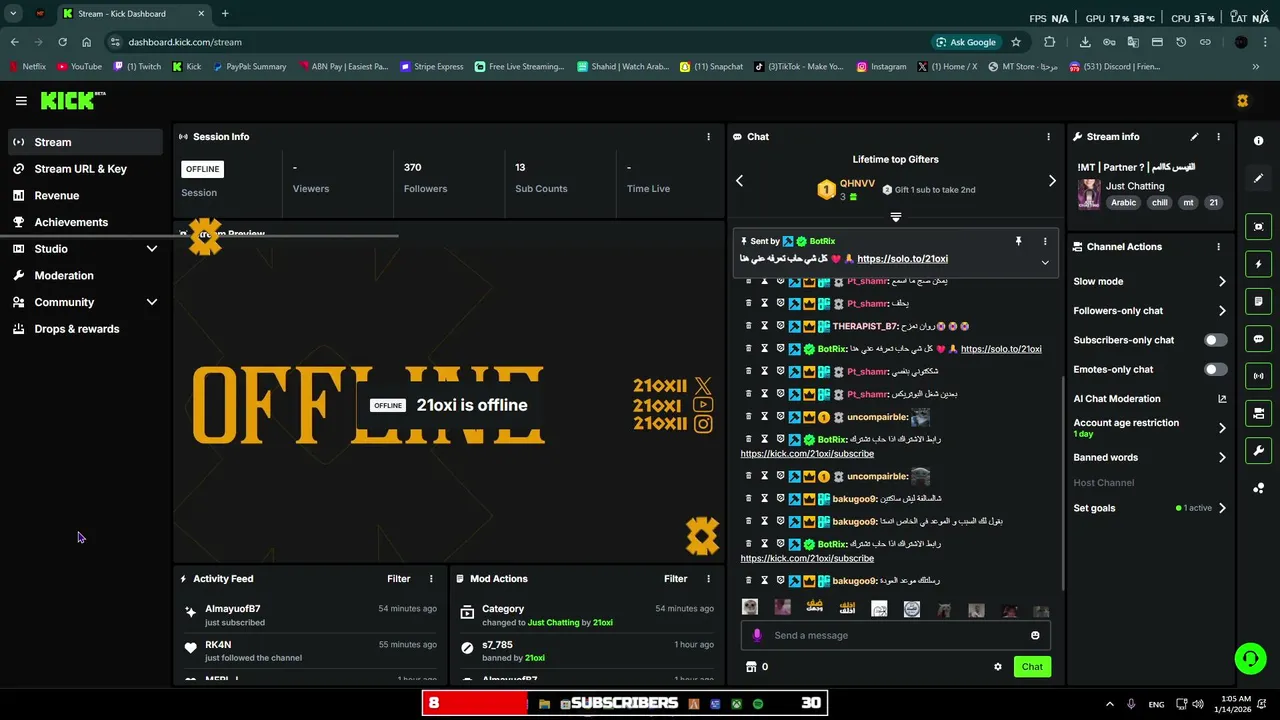Edit stream info with pencil icon
The image size is (1280, 720).
[x=1194, y=137]
